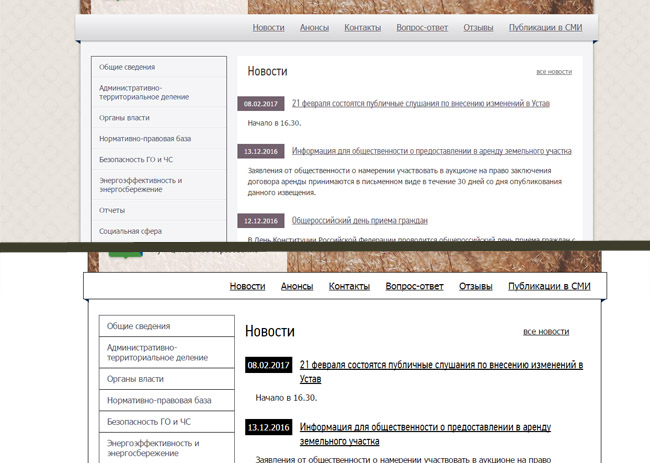This screenshot has height=463, width=650.
Task: Open Общие сведения in the black-bordered sidebar menu
Action: 138,326
